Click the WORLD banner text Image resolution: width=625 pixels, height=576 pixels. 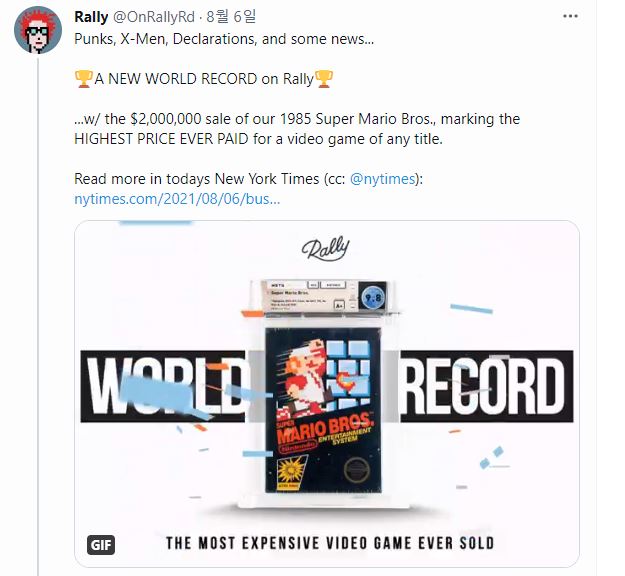click(165, 386)
